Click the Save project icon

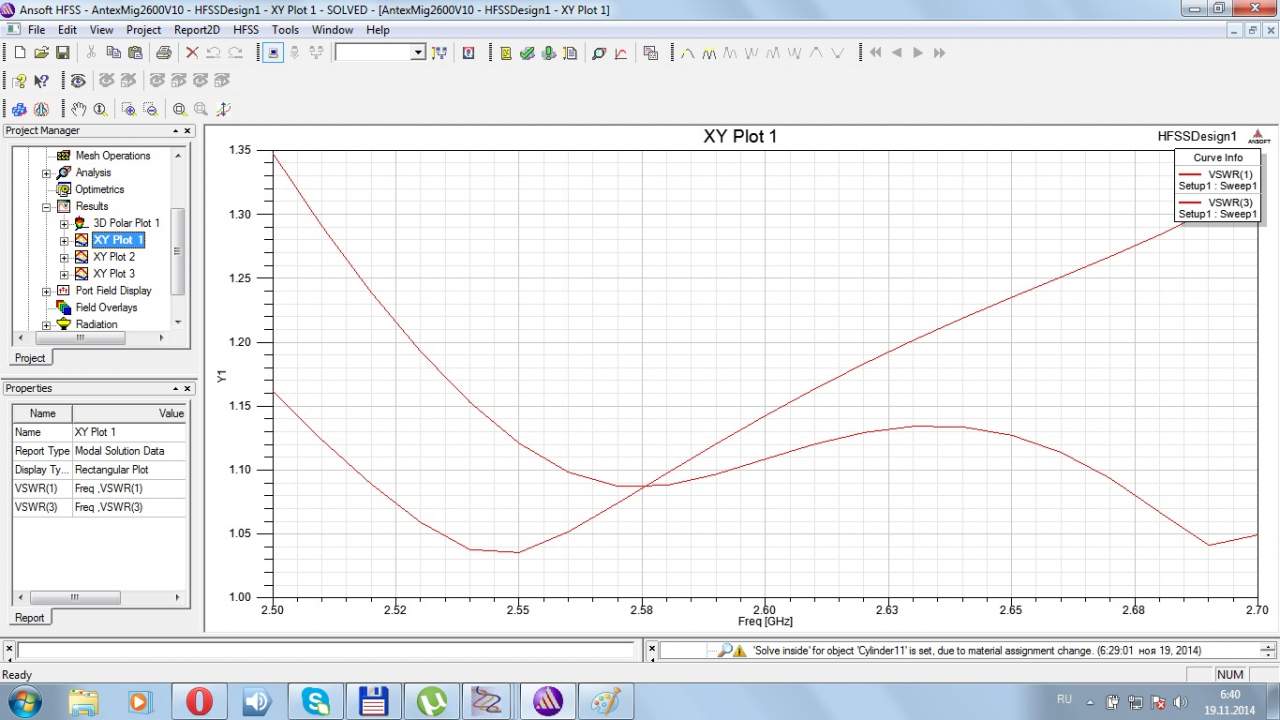[62, 53]
